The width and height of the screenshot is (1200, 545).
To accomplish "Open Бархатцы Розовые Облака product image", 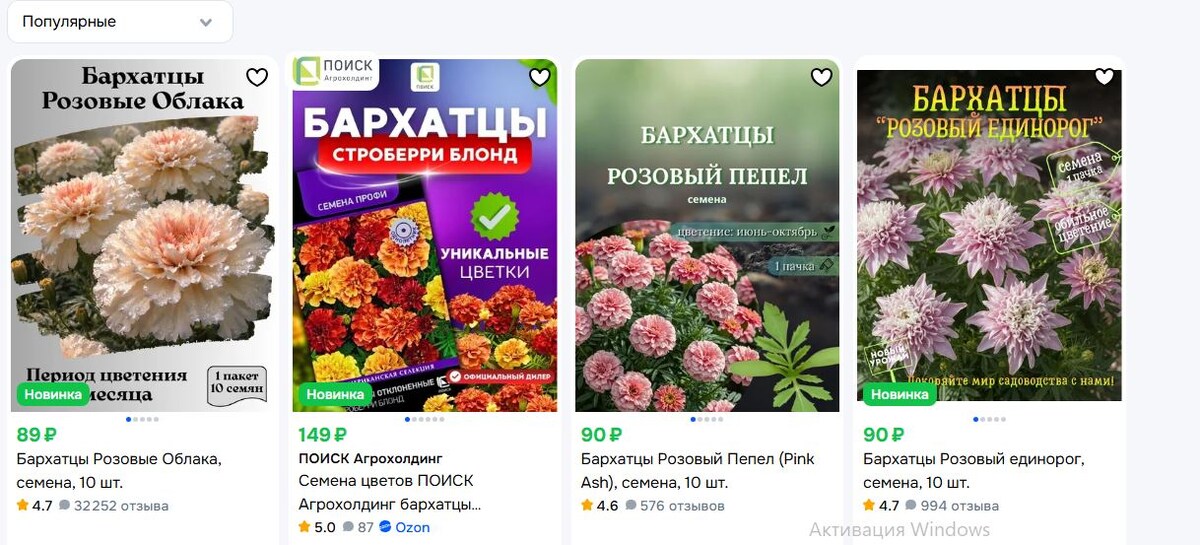I will (x=142, y=235).
